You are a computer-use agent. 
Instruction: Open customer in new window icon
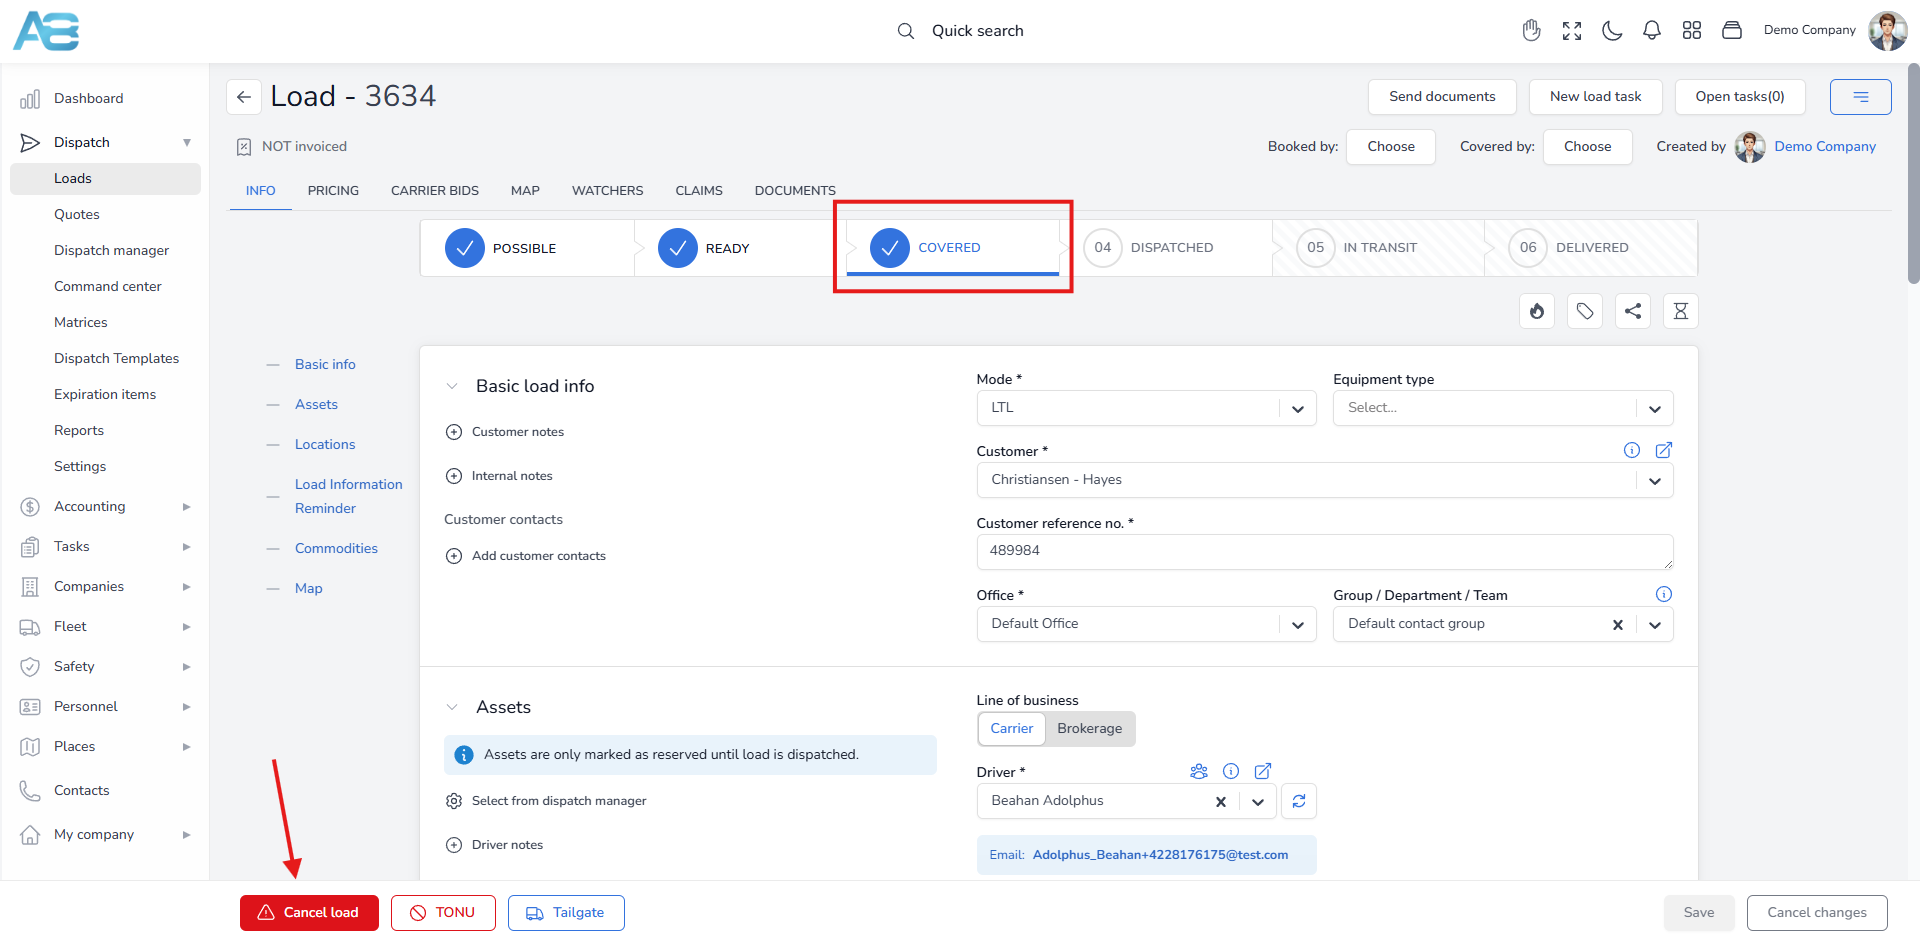(1664, 450)
